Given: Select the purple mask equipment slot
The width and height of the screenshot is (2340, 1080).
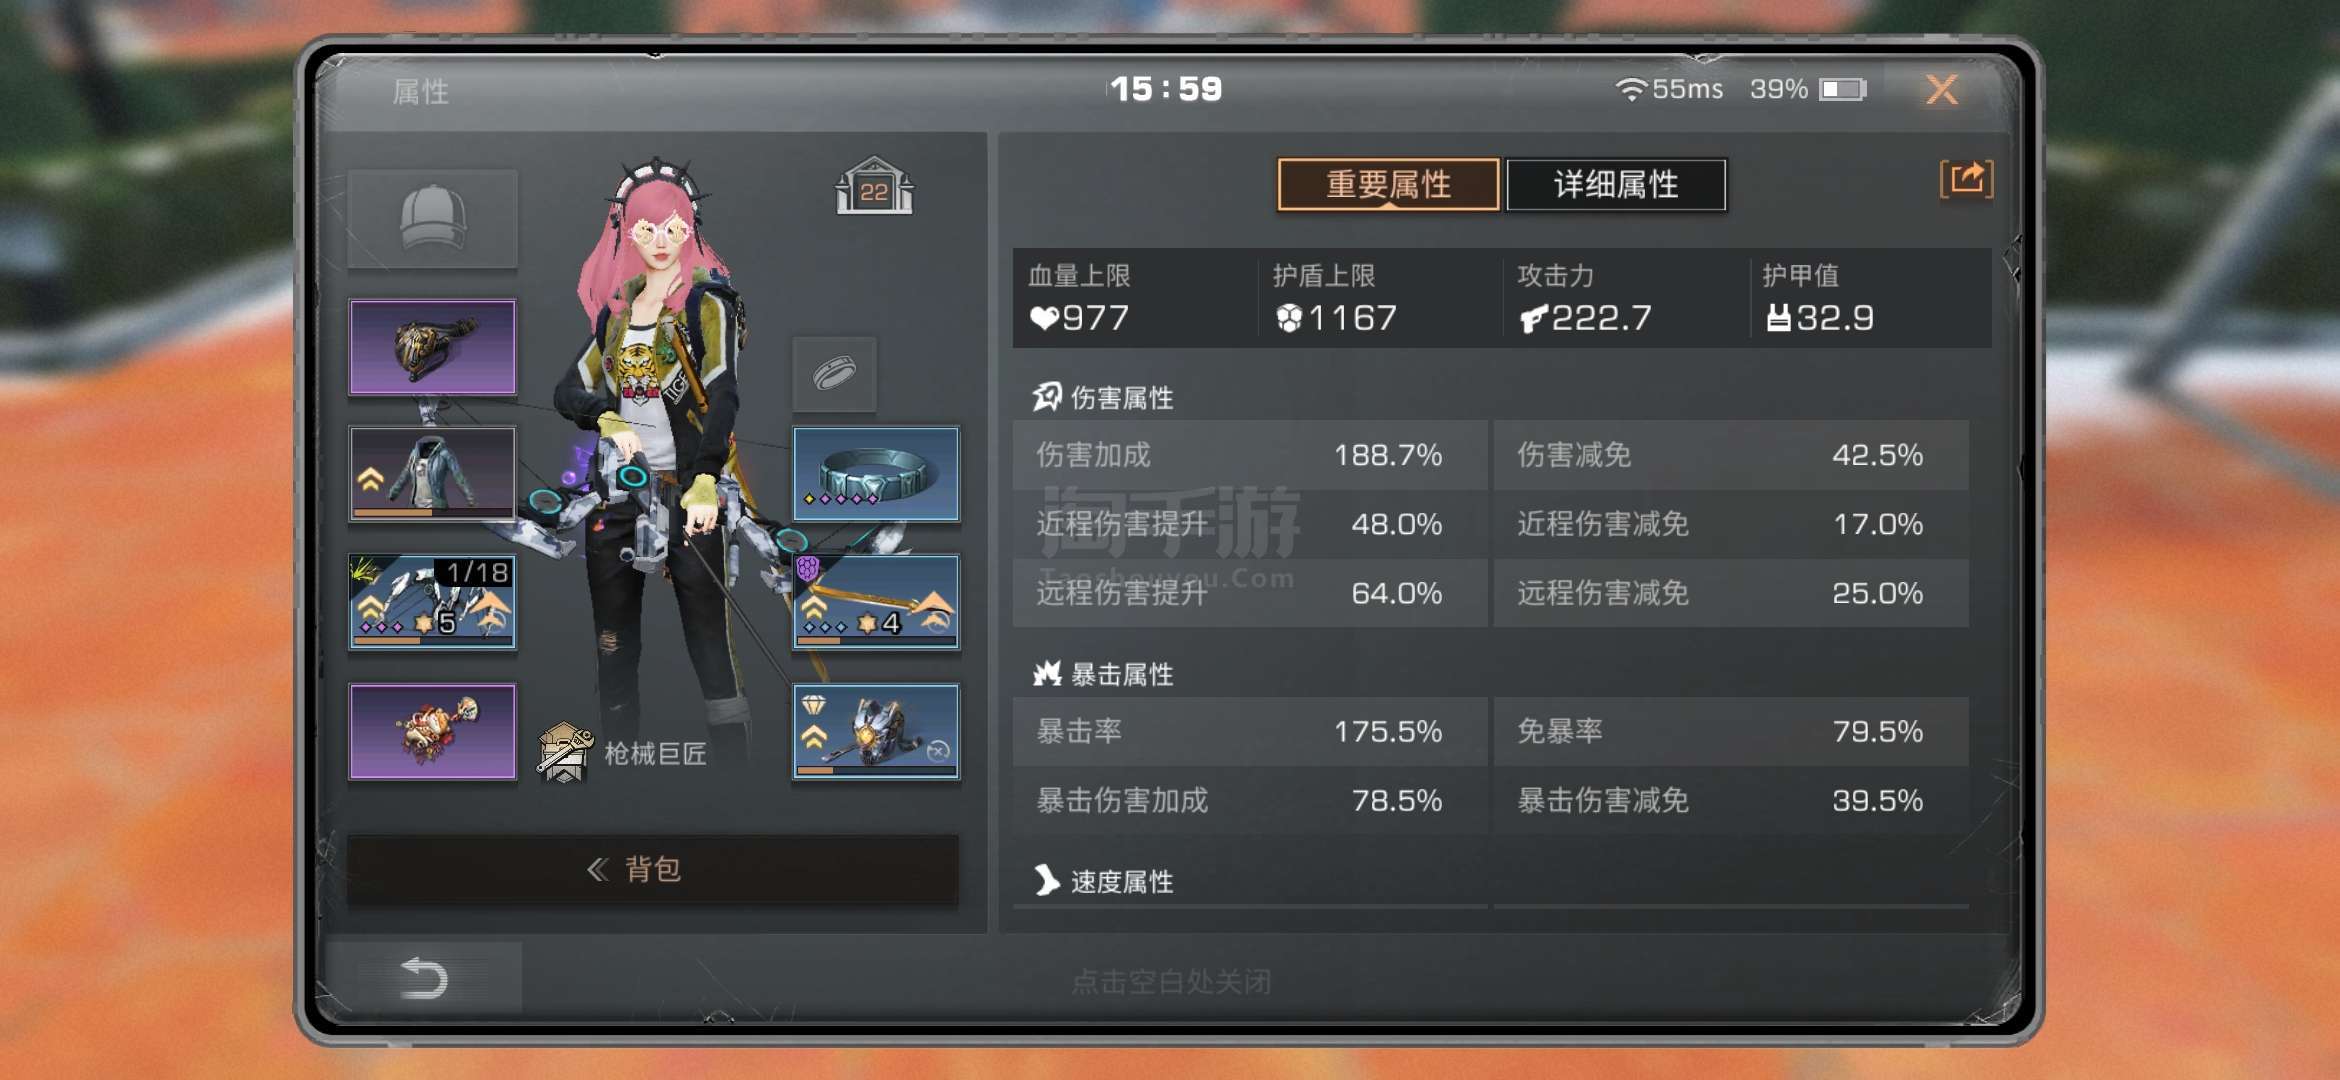Looking at the screenshot, I should coord(432,347).
